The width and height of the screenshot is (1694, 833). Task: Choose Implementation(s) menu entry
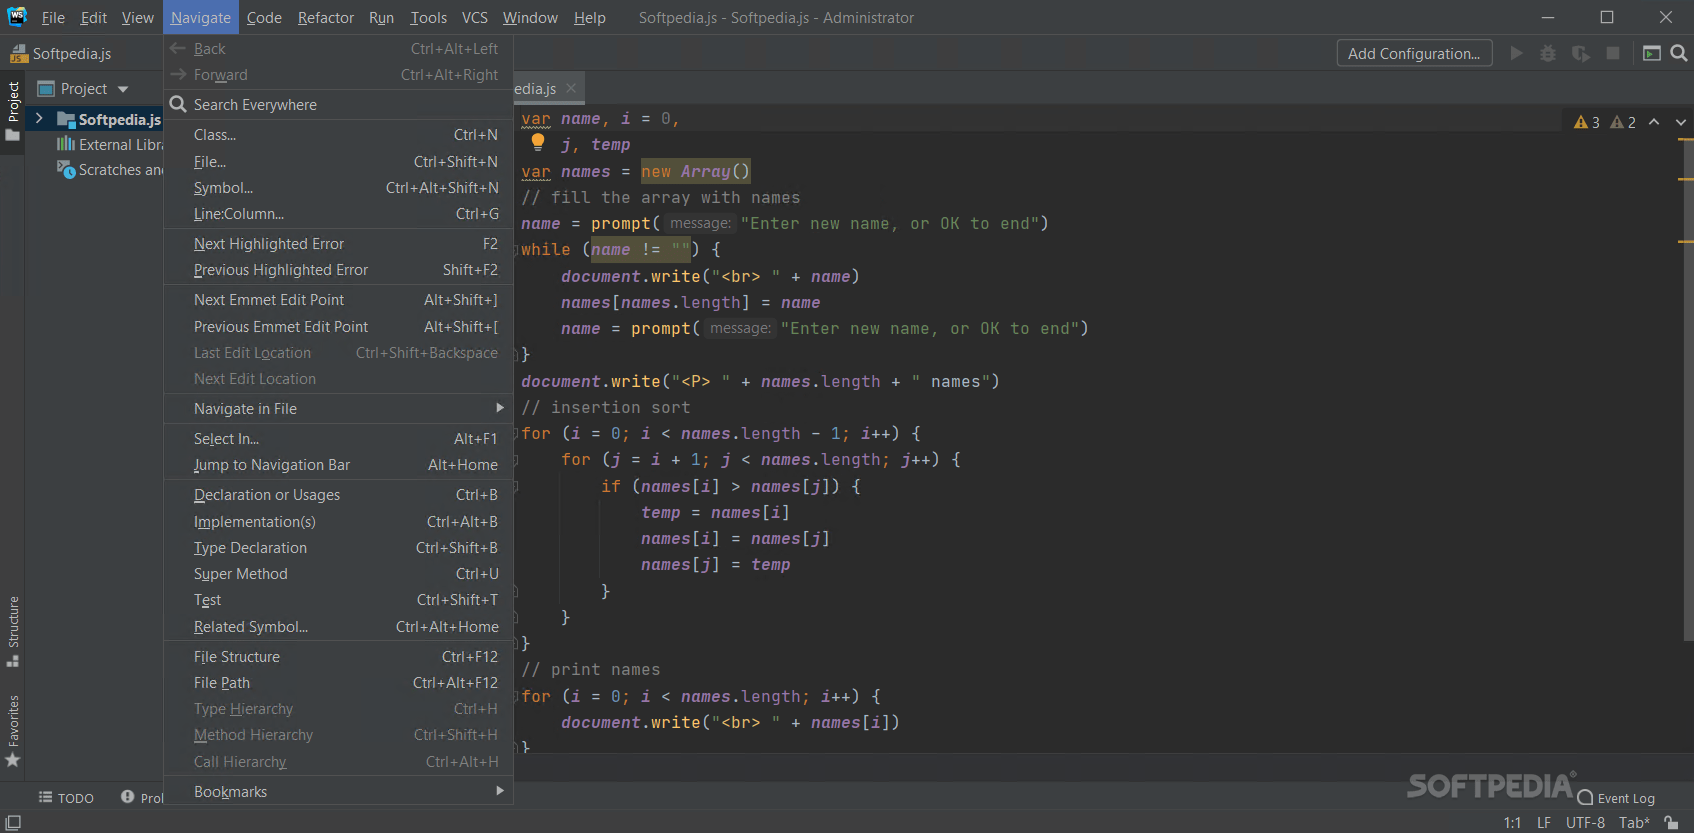(338, 521)
